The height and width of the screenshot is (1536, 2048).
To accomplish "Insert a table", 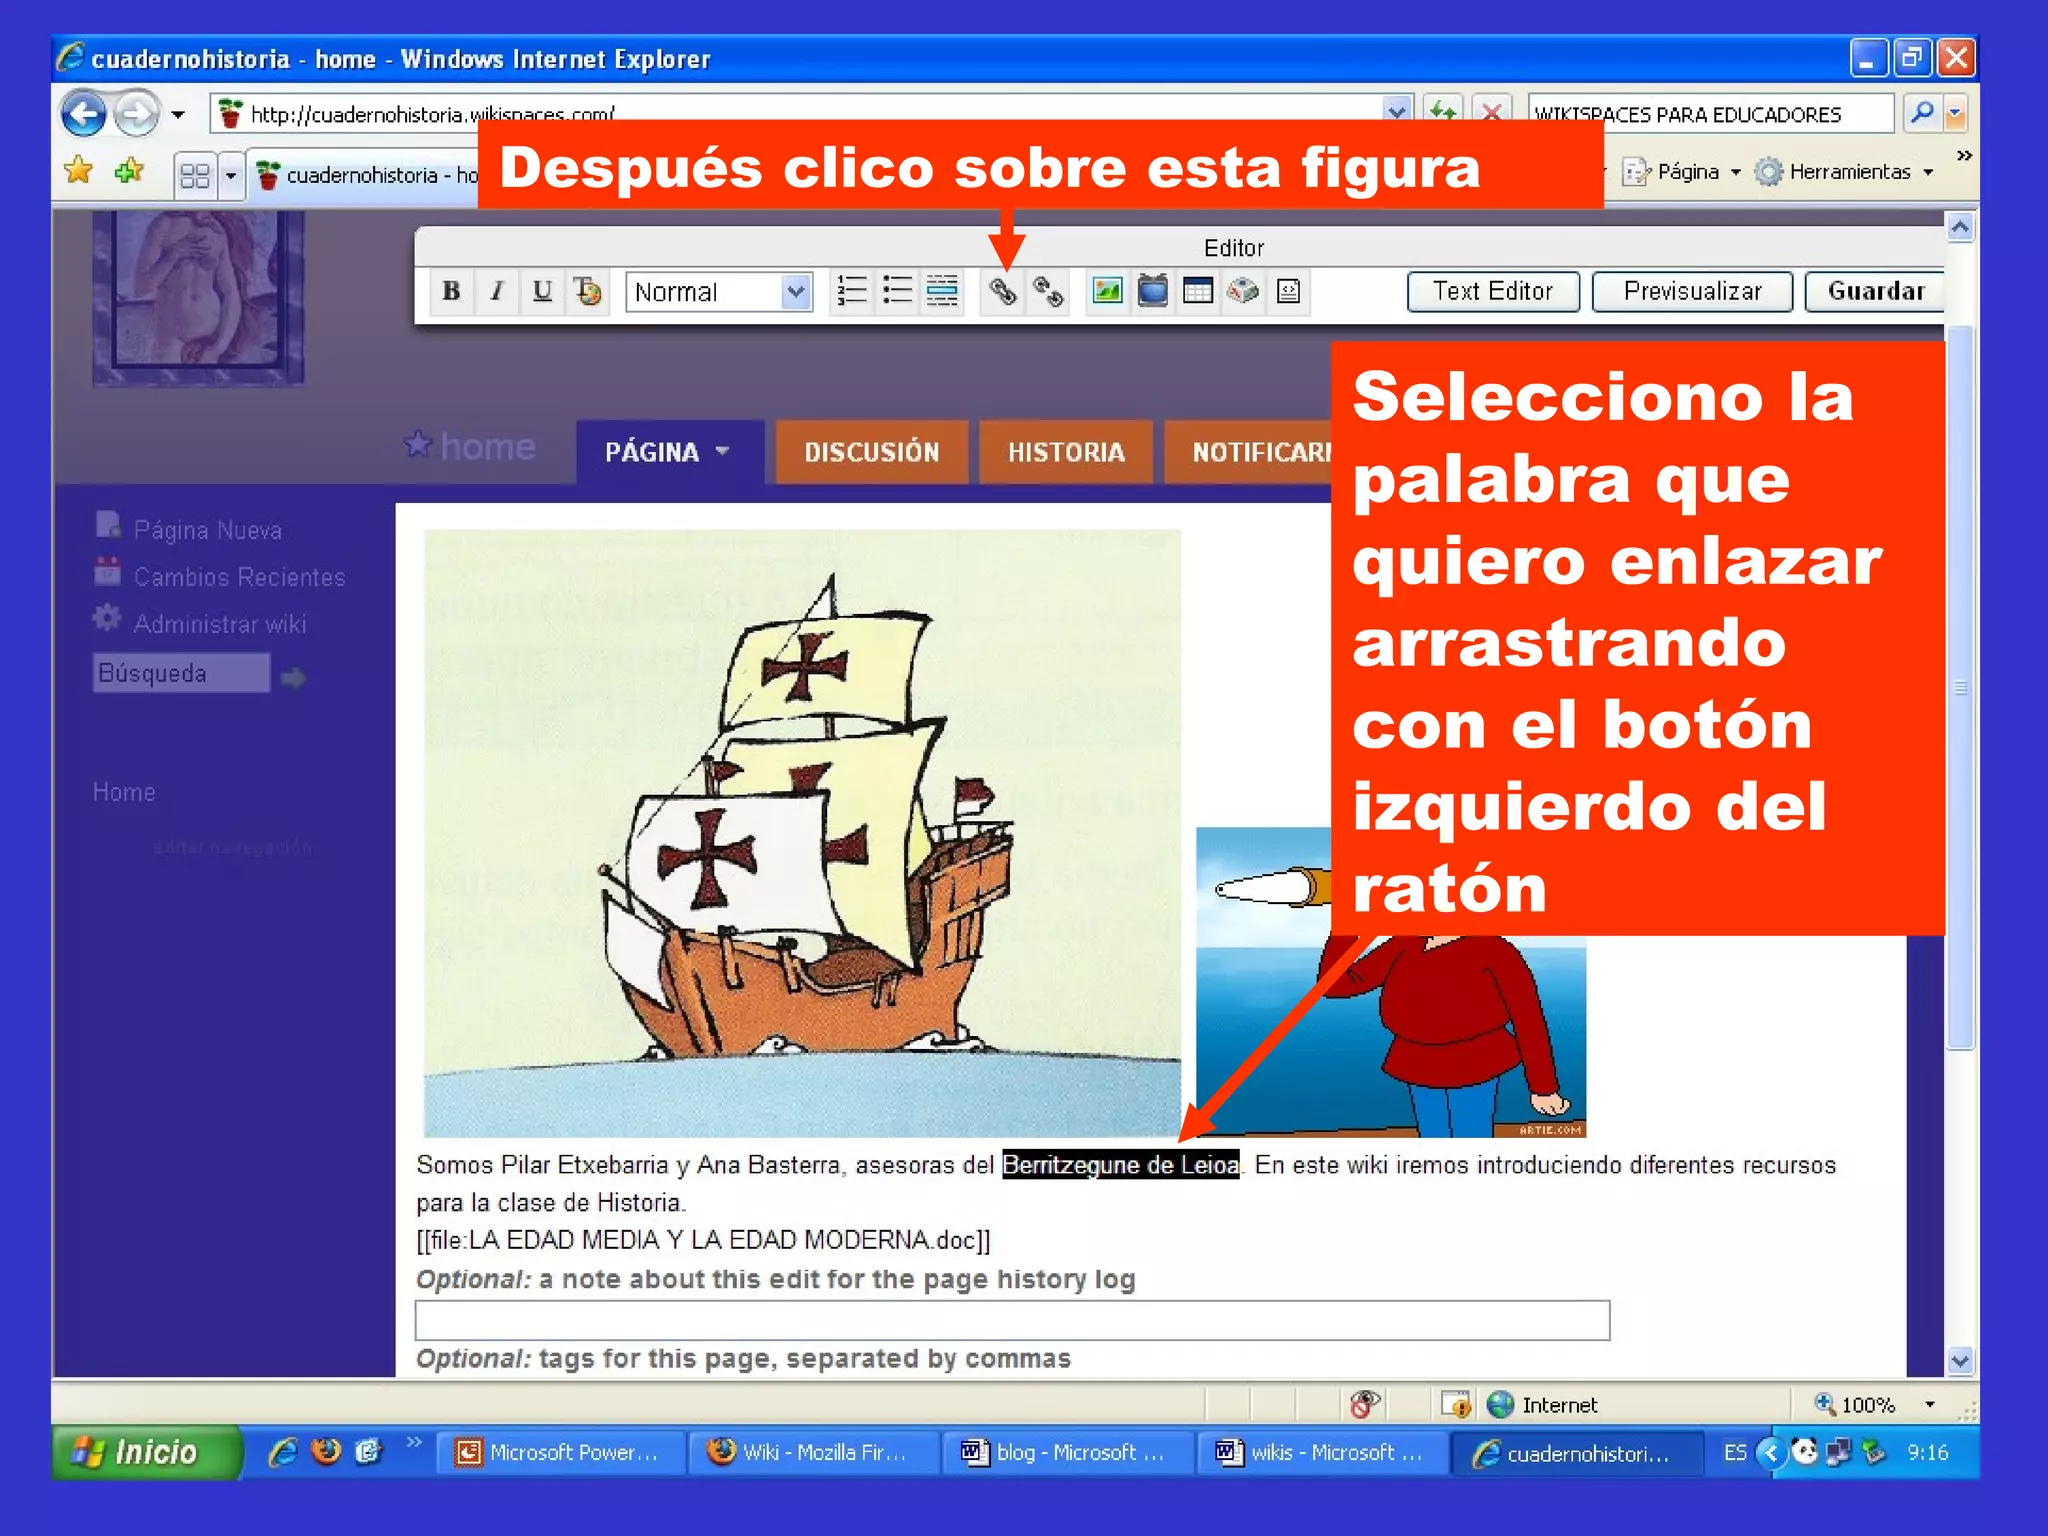I will [1197, 291].
